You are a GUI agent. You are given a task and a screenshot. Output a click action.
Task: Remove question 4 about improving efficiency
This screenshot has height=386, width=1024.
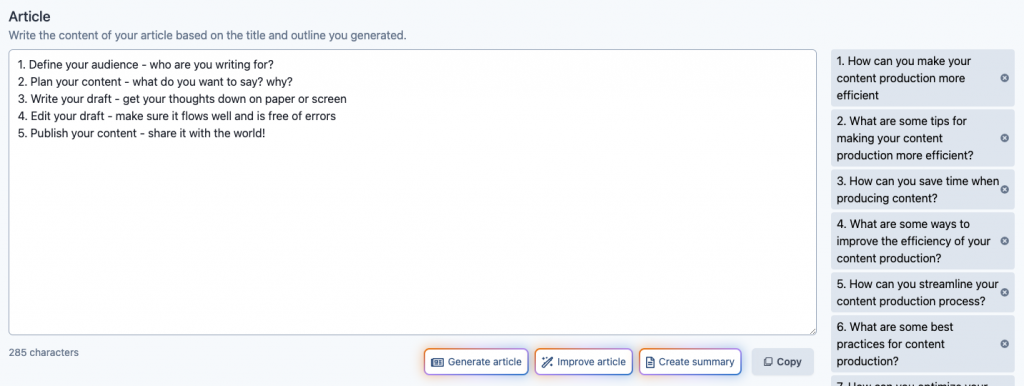click(1004, 241)
